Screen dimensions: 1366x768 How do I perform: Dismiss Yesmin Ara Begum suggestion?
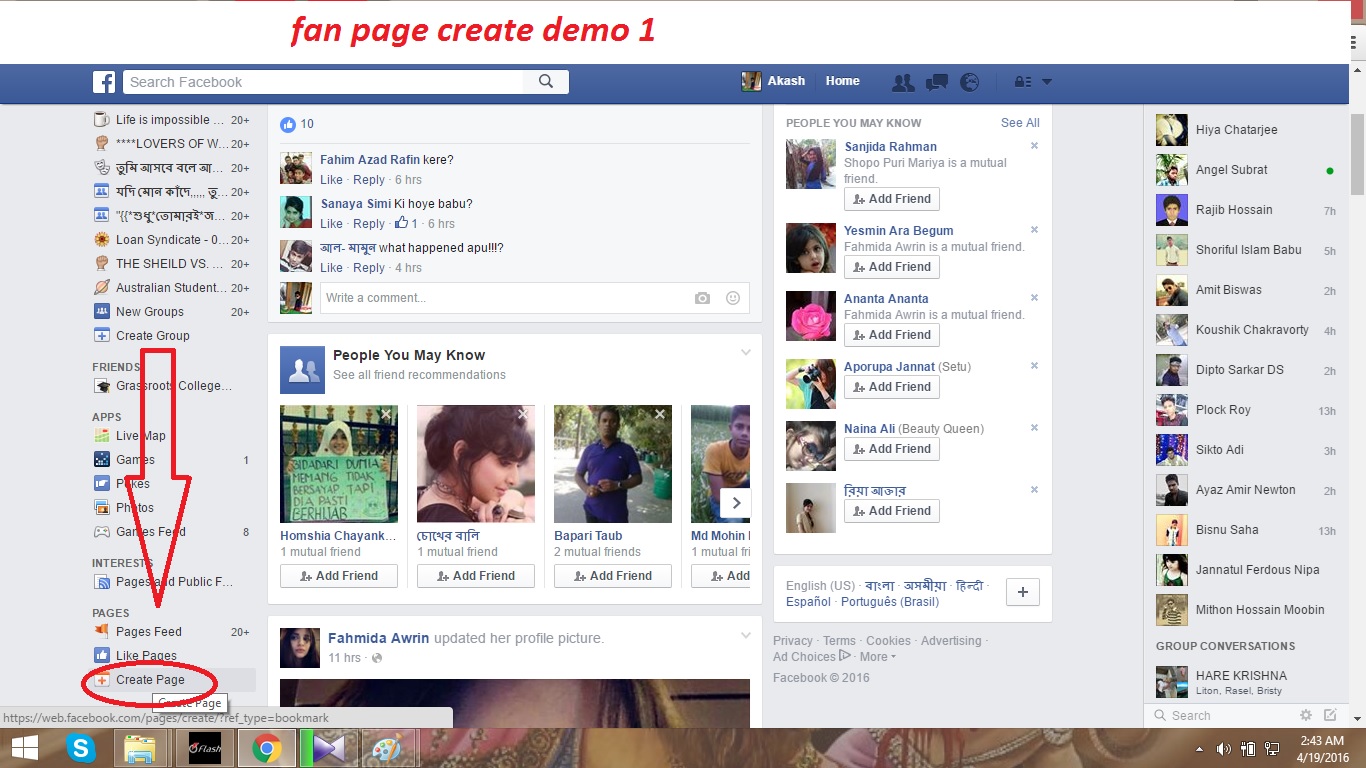[x=1034, y=230]
